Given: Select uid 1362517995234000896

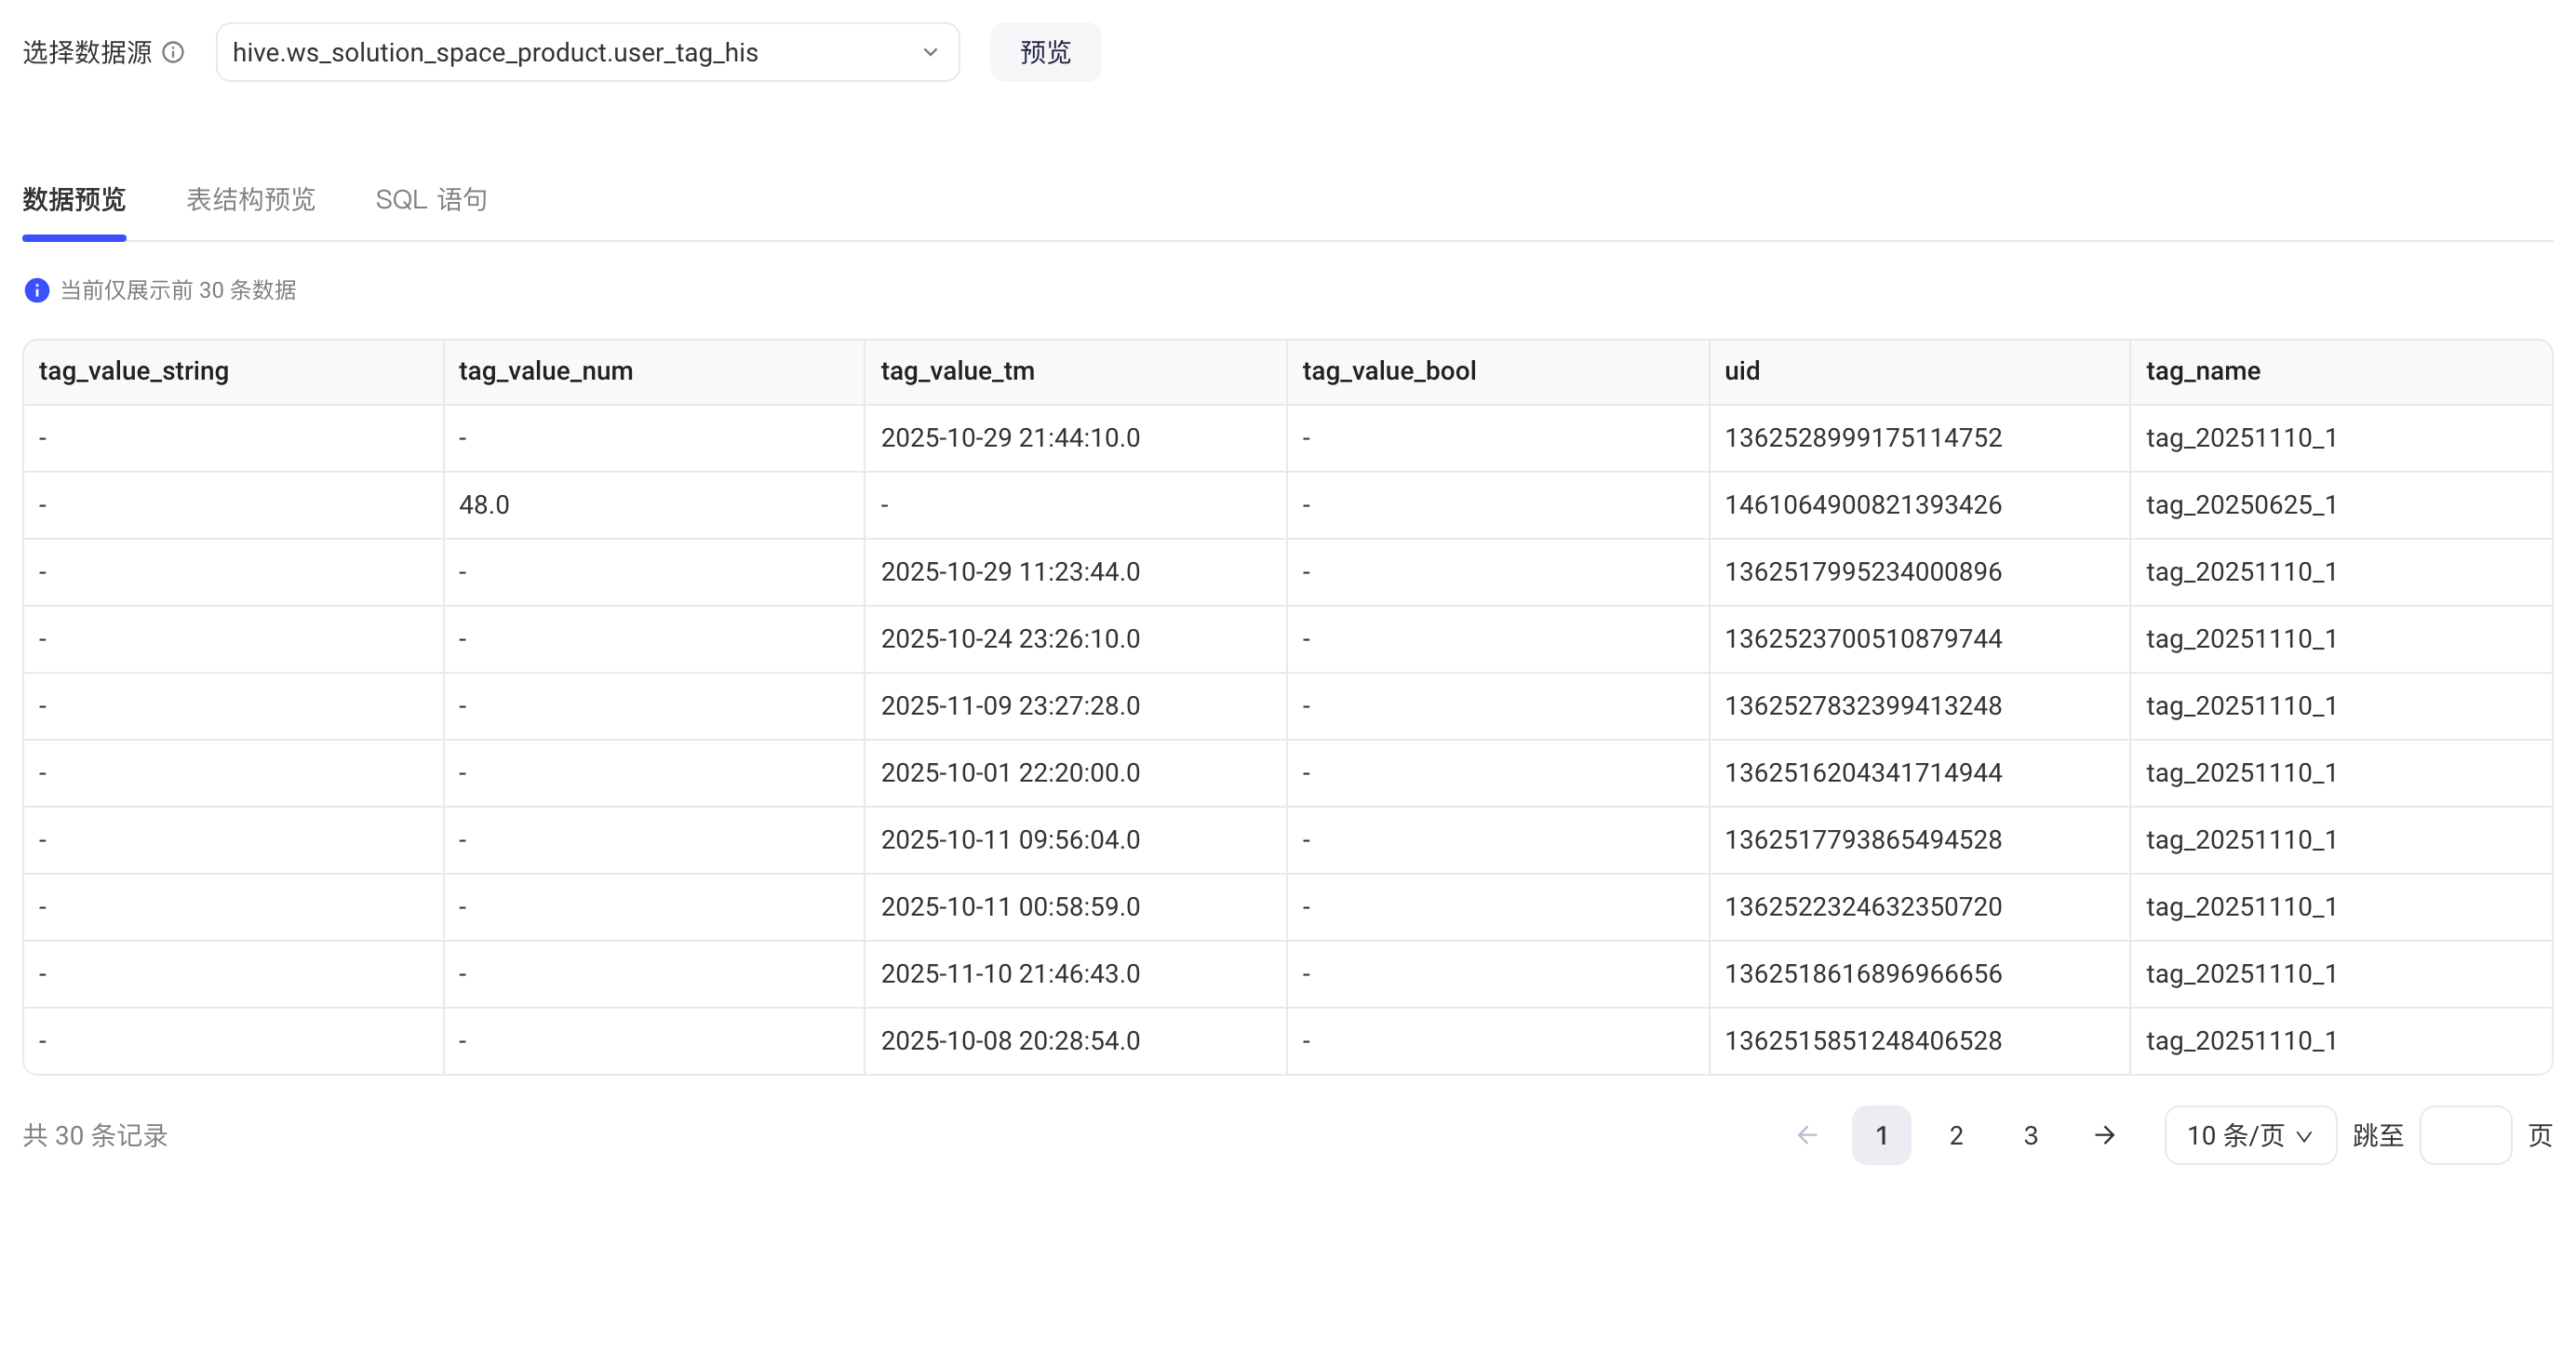Looking at the screenshot, I should [x=1863, y=572].
